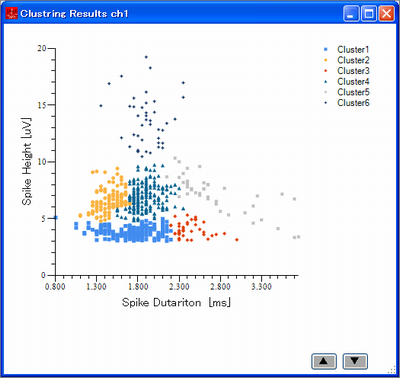Select Cluster2 legend label
Screen dimensions: 400x378
point(353,60)
